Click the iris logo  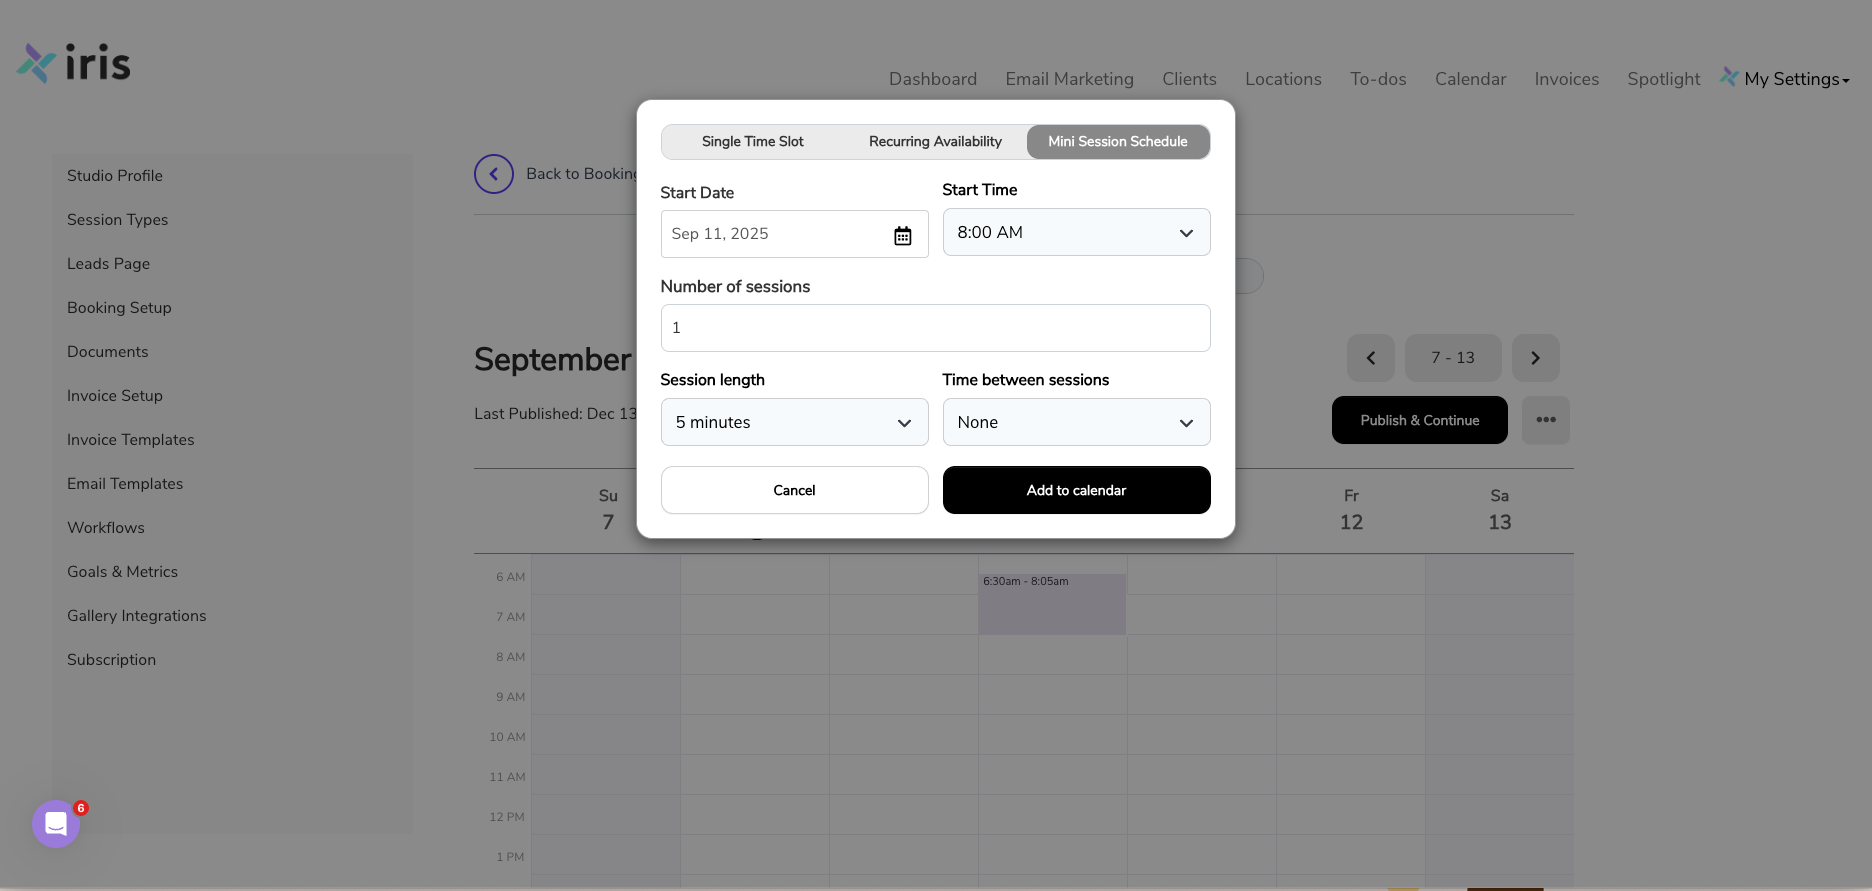pos(72,62)
